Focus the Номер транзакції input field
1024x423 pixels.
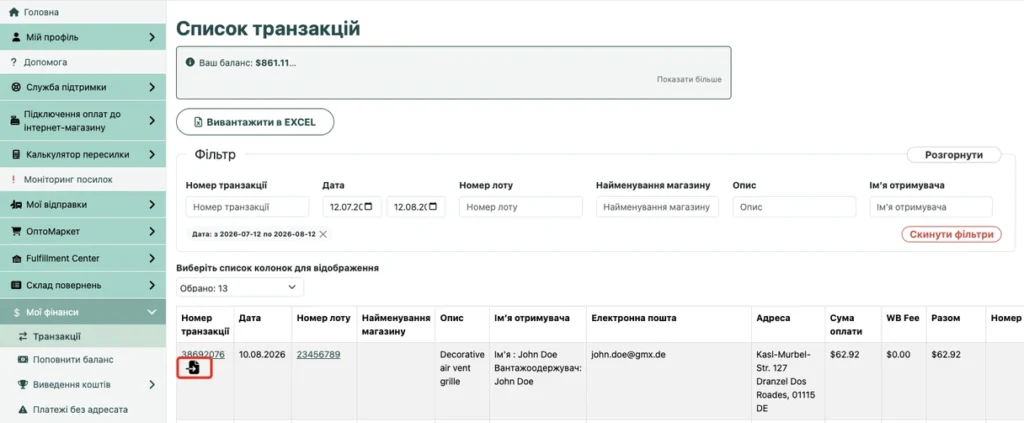click(248, 207)
